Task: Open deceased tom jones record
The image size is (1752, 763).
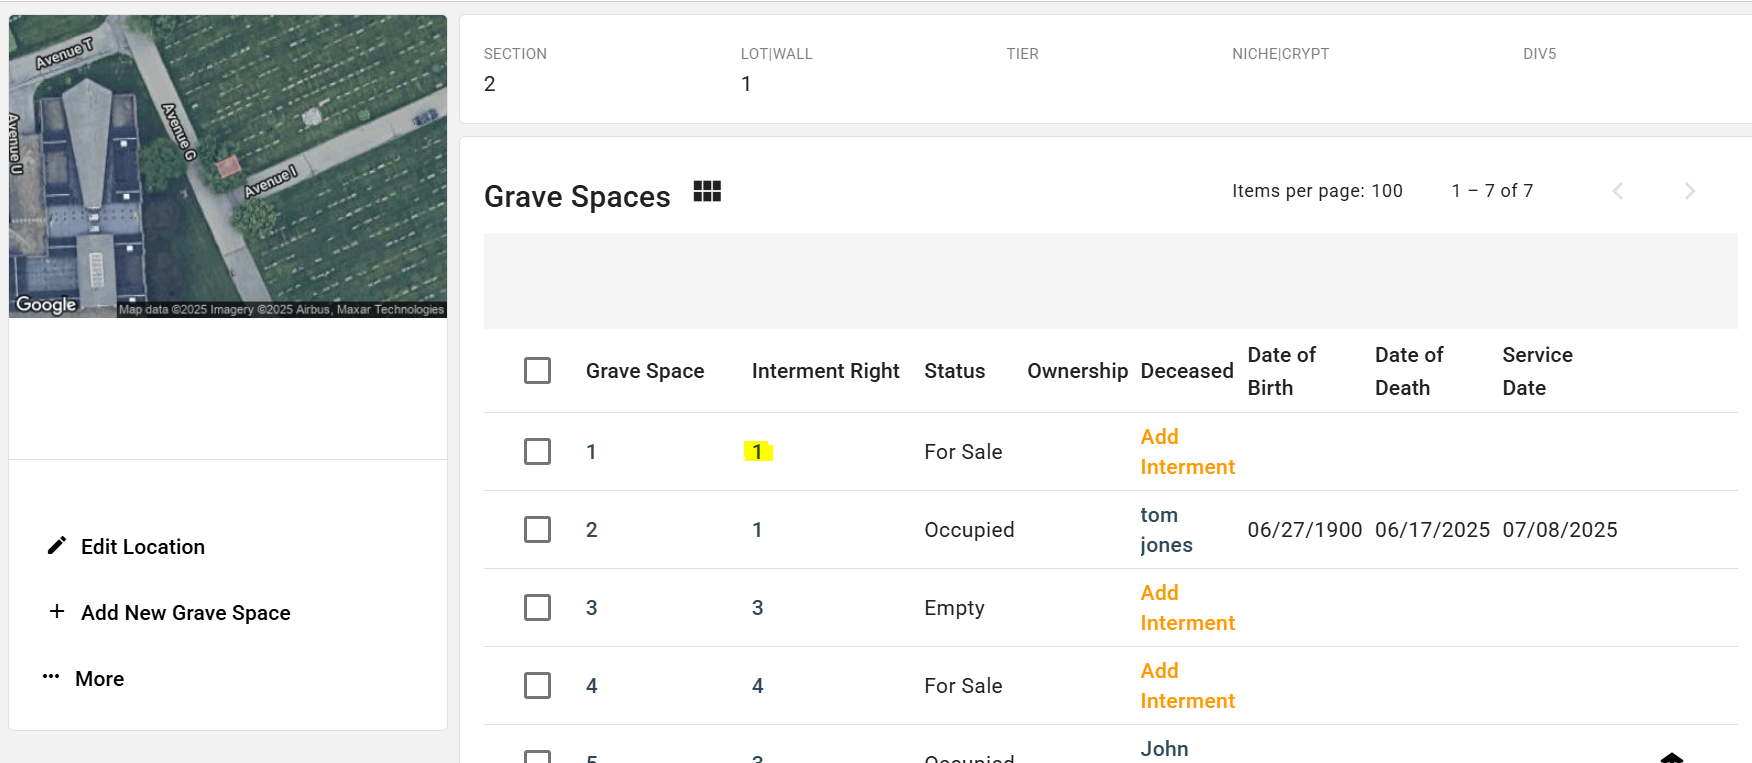Action: pos(1166,530)
